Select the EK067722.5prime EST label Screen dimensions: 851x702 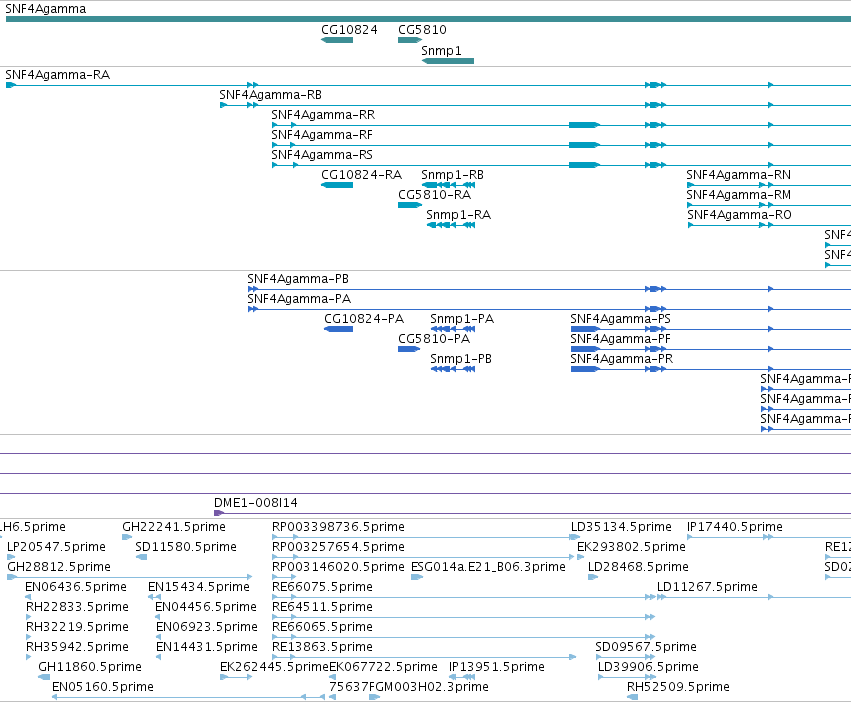point(383,667)
